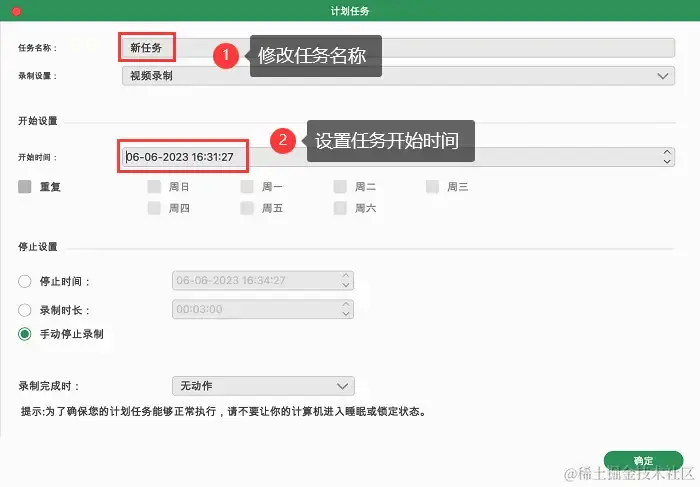Click the task name input field
700x487 pixels.
pos(398,48)
